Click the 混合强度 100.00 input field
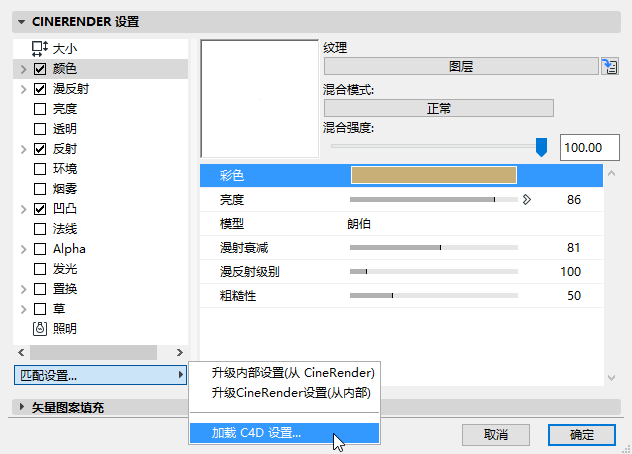The width and height of the screenshot is (632, 454). 590,148
